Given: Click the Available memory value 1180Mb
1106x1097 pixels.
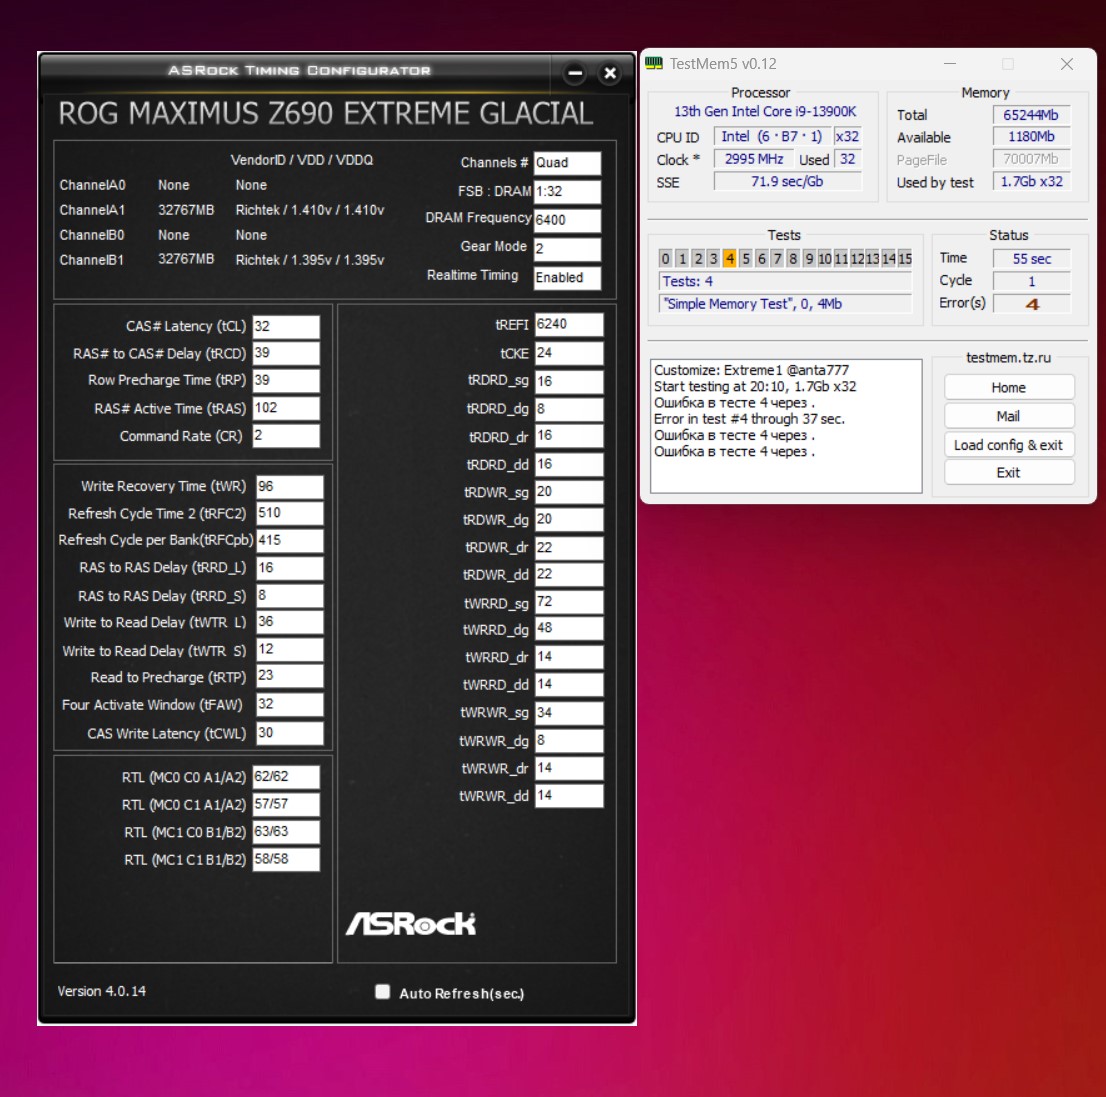Looking at the screenshot, I should coord(1031,137).
